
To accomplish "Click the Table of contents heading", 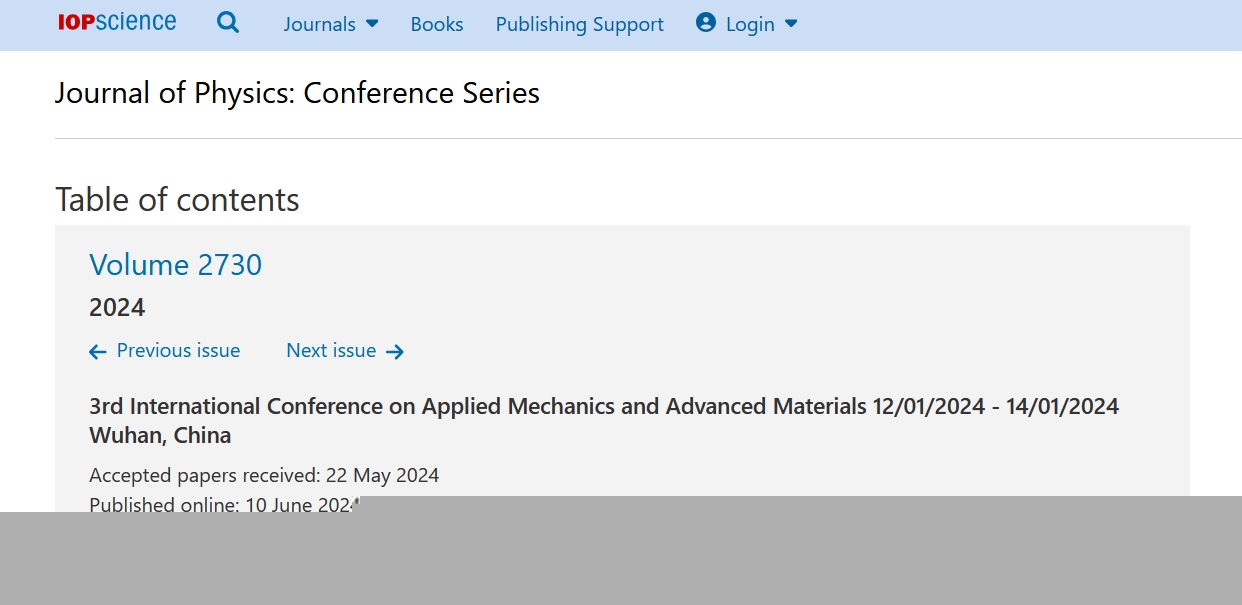I will pyautogui.click(x=177, y=200).
